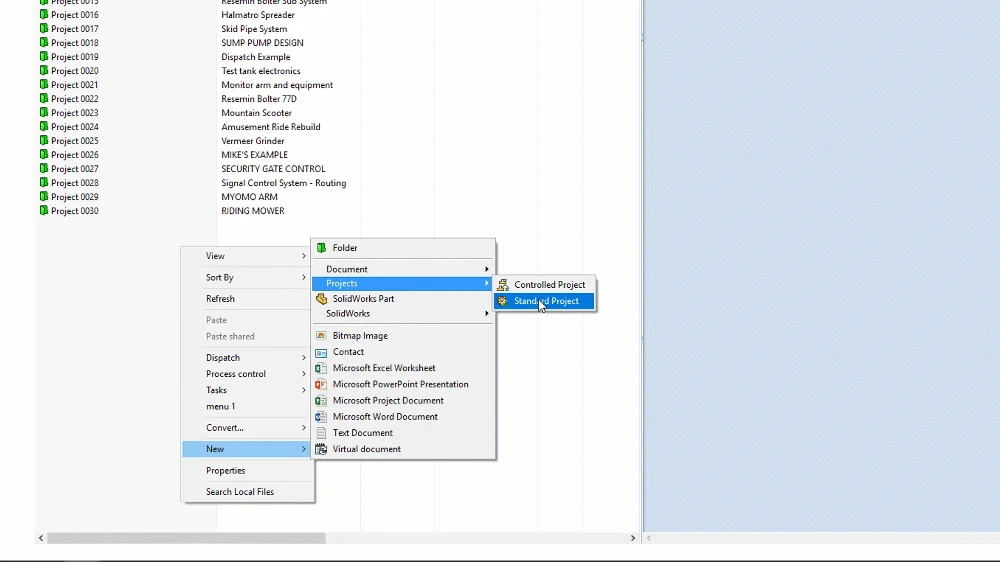Click the Project 0030 folder icon
Screen dimensions: 1000x562
43,211
